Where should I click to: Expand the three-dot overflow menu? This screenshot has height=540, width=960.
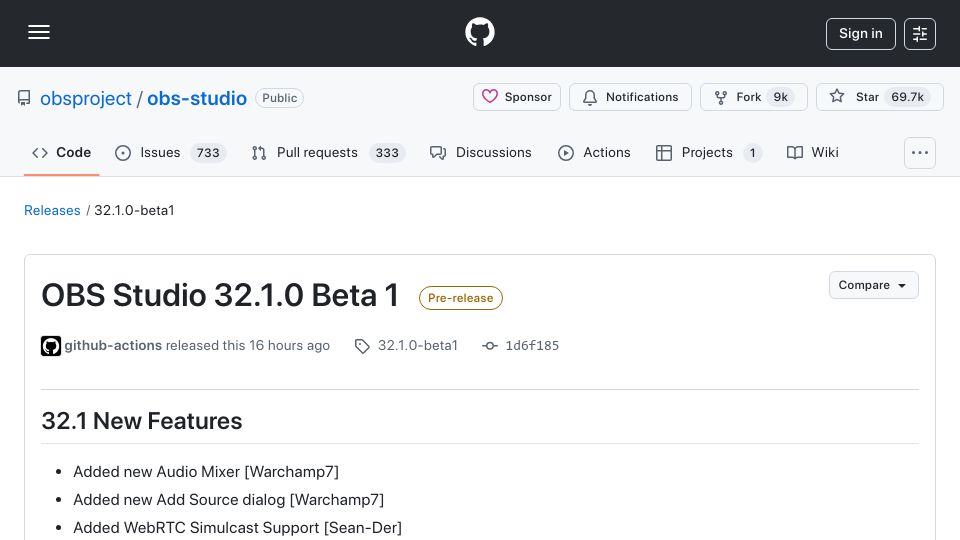coord(920,152)
